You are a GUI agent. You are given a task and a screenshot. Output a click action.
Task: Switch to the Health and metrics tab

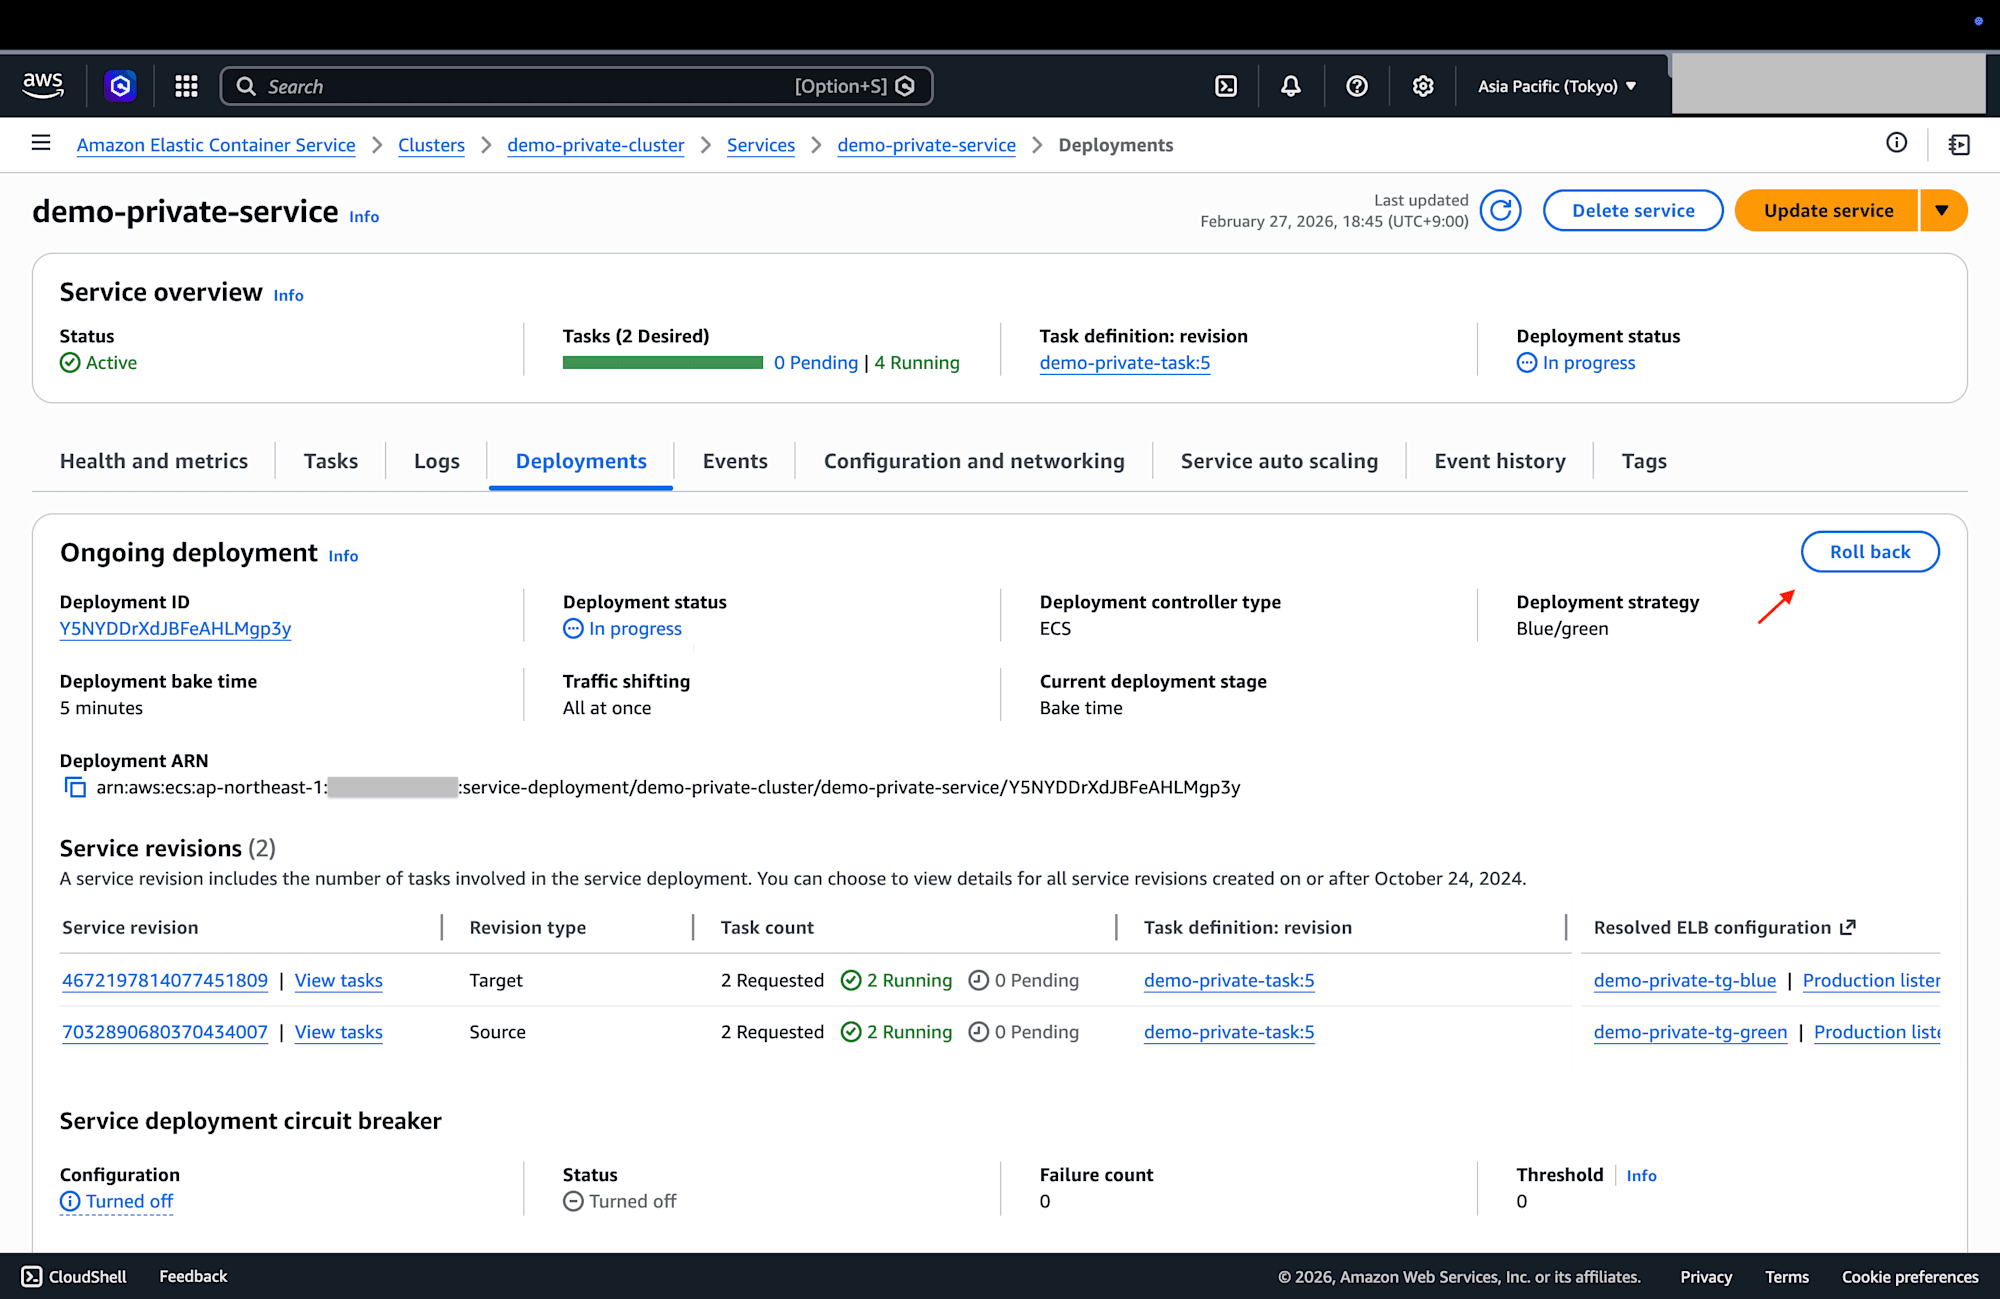tap(154, 461)
